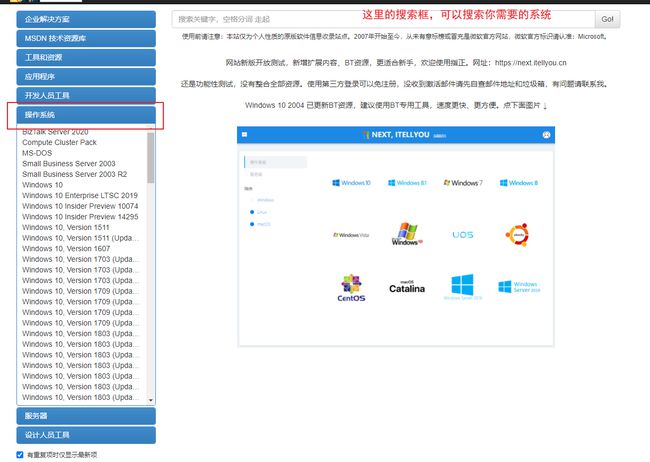Select Windows 10 Enterprise LTSC 2019
The width and height of the screenshot is (650, 462).
pos(80,195)
